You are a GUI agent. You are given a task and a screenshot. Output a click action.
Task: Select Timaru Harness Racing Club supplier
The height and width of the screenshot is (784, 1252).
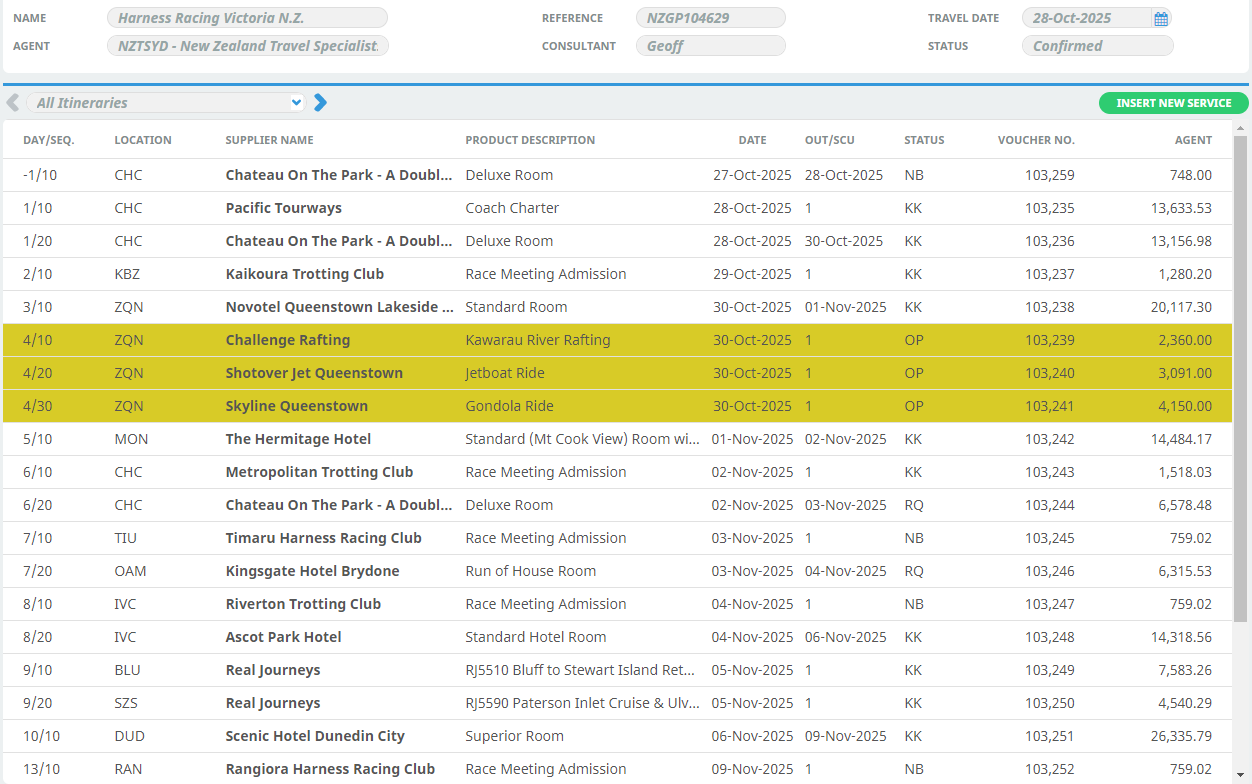pos(324,538)
